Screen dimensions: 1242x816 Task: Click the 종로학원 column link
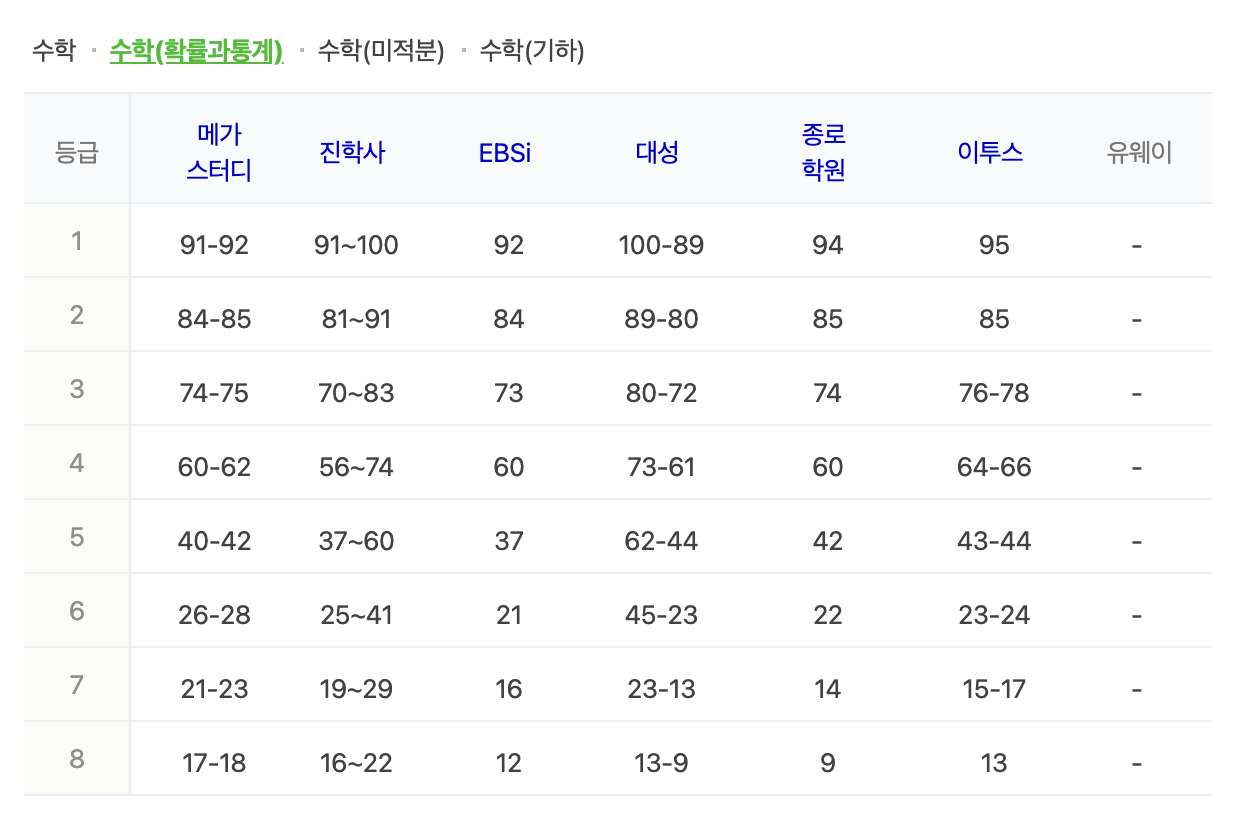(x=826, y=148)
